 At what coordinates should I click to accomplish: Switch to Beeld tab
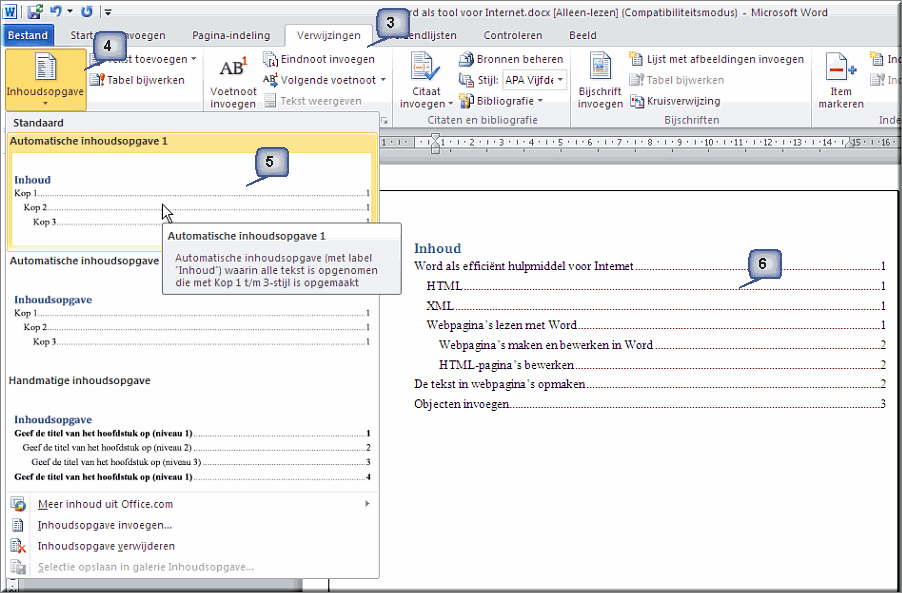click(583, 35)
